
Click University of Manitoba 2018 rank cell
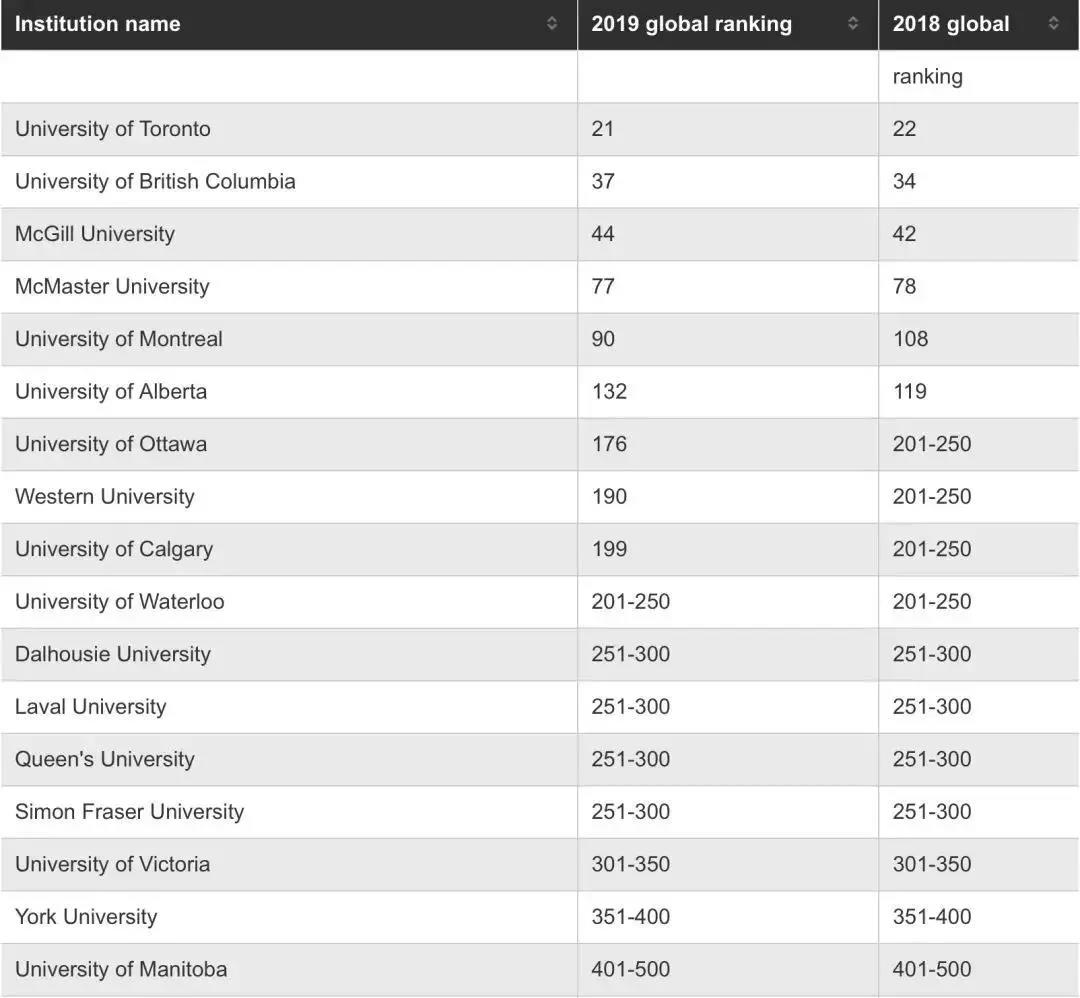pyautogui.click(x=979, y=970)
